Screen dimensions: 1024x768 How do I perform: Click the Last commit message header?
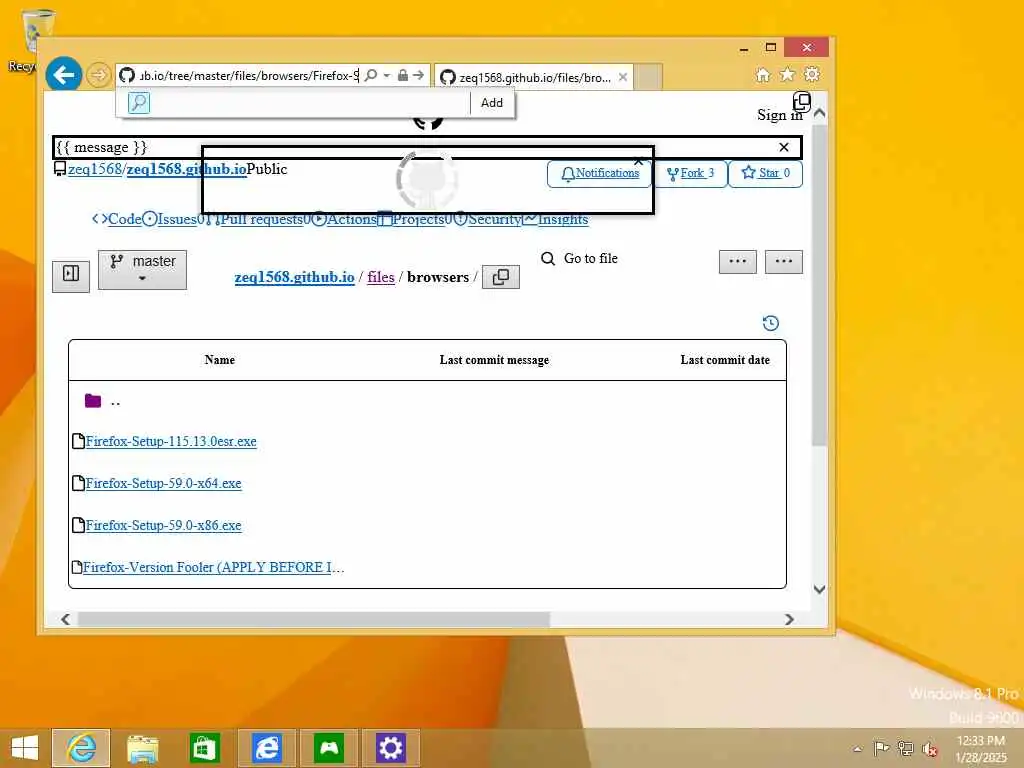[x=494, y=360]
